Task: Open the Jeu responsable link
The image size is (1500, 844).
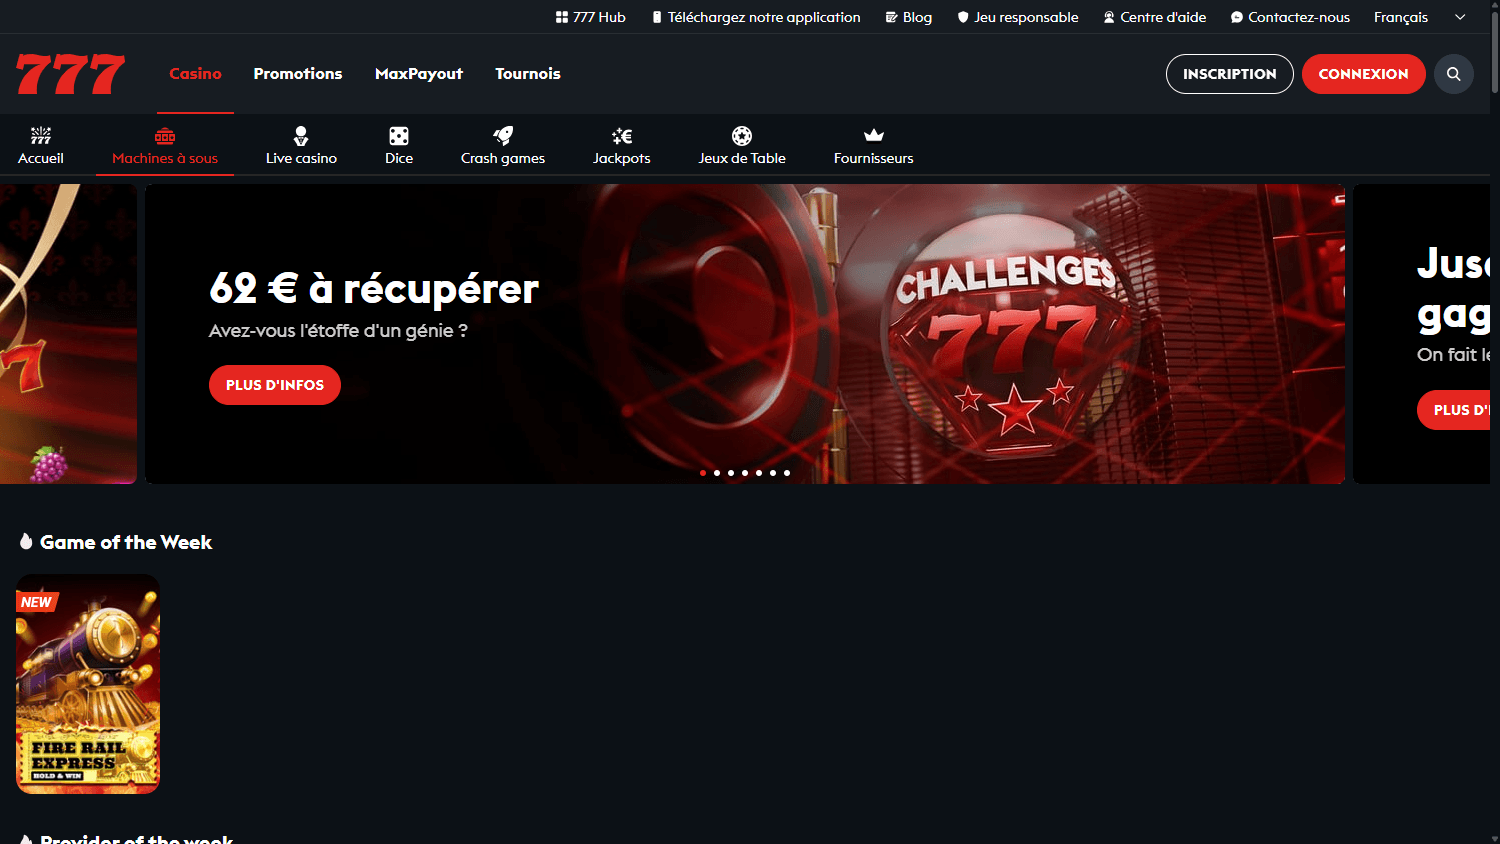Action: tap(1017, 17)
